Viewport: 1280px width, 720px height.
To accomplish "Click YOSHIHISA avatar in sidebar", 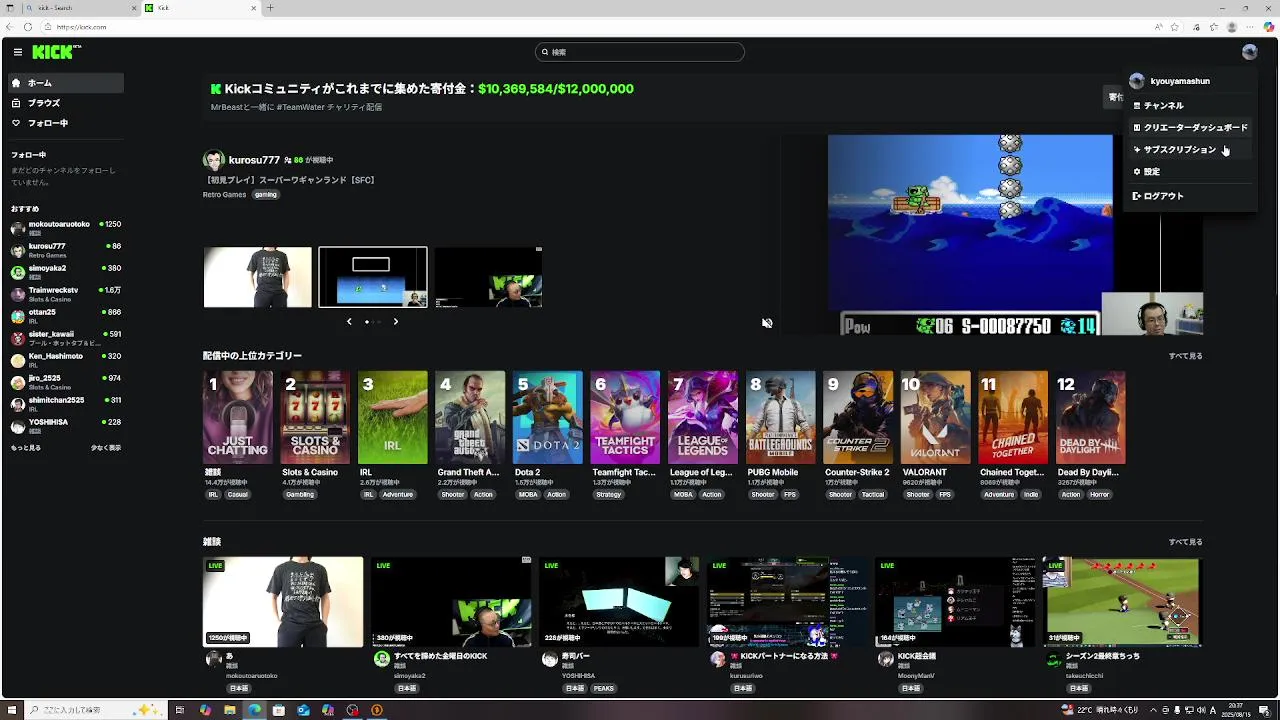I will click(x=18, y=426).
